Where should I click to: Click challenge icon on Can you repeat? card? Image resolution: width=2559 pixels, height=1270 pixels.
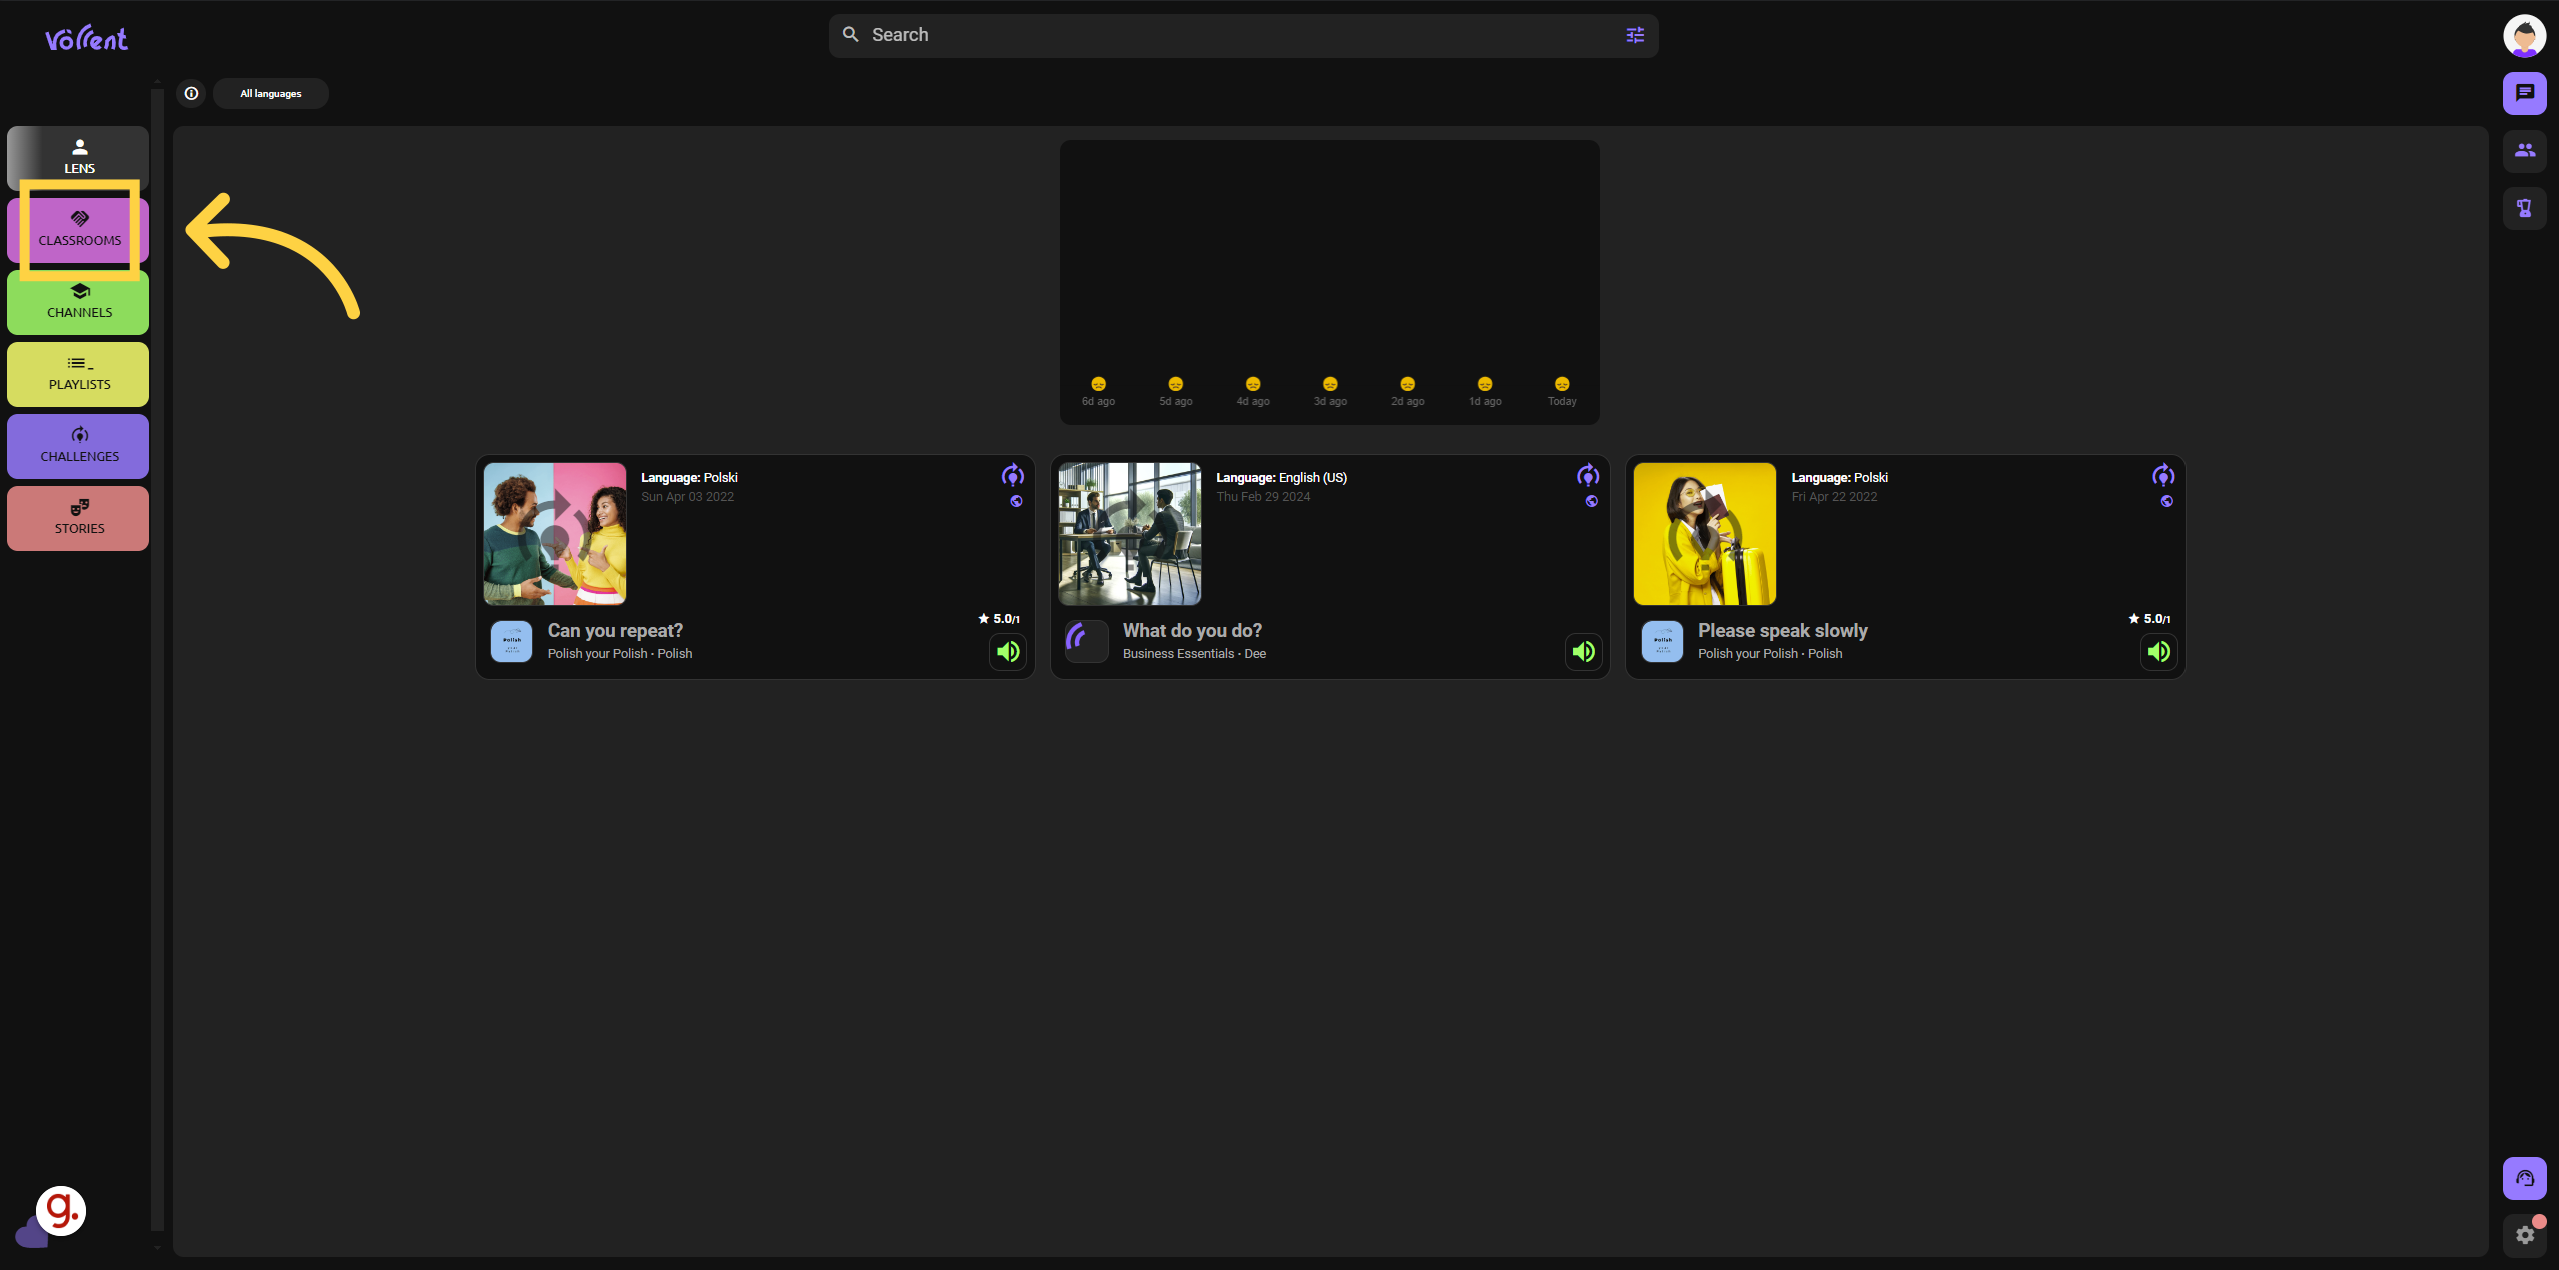[1013, 475]
